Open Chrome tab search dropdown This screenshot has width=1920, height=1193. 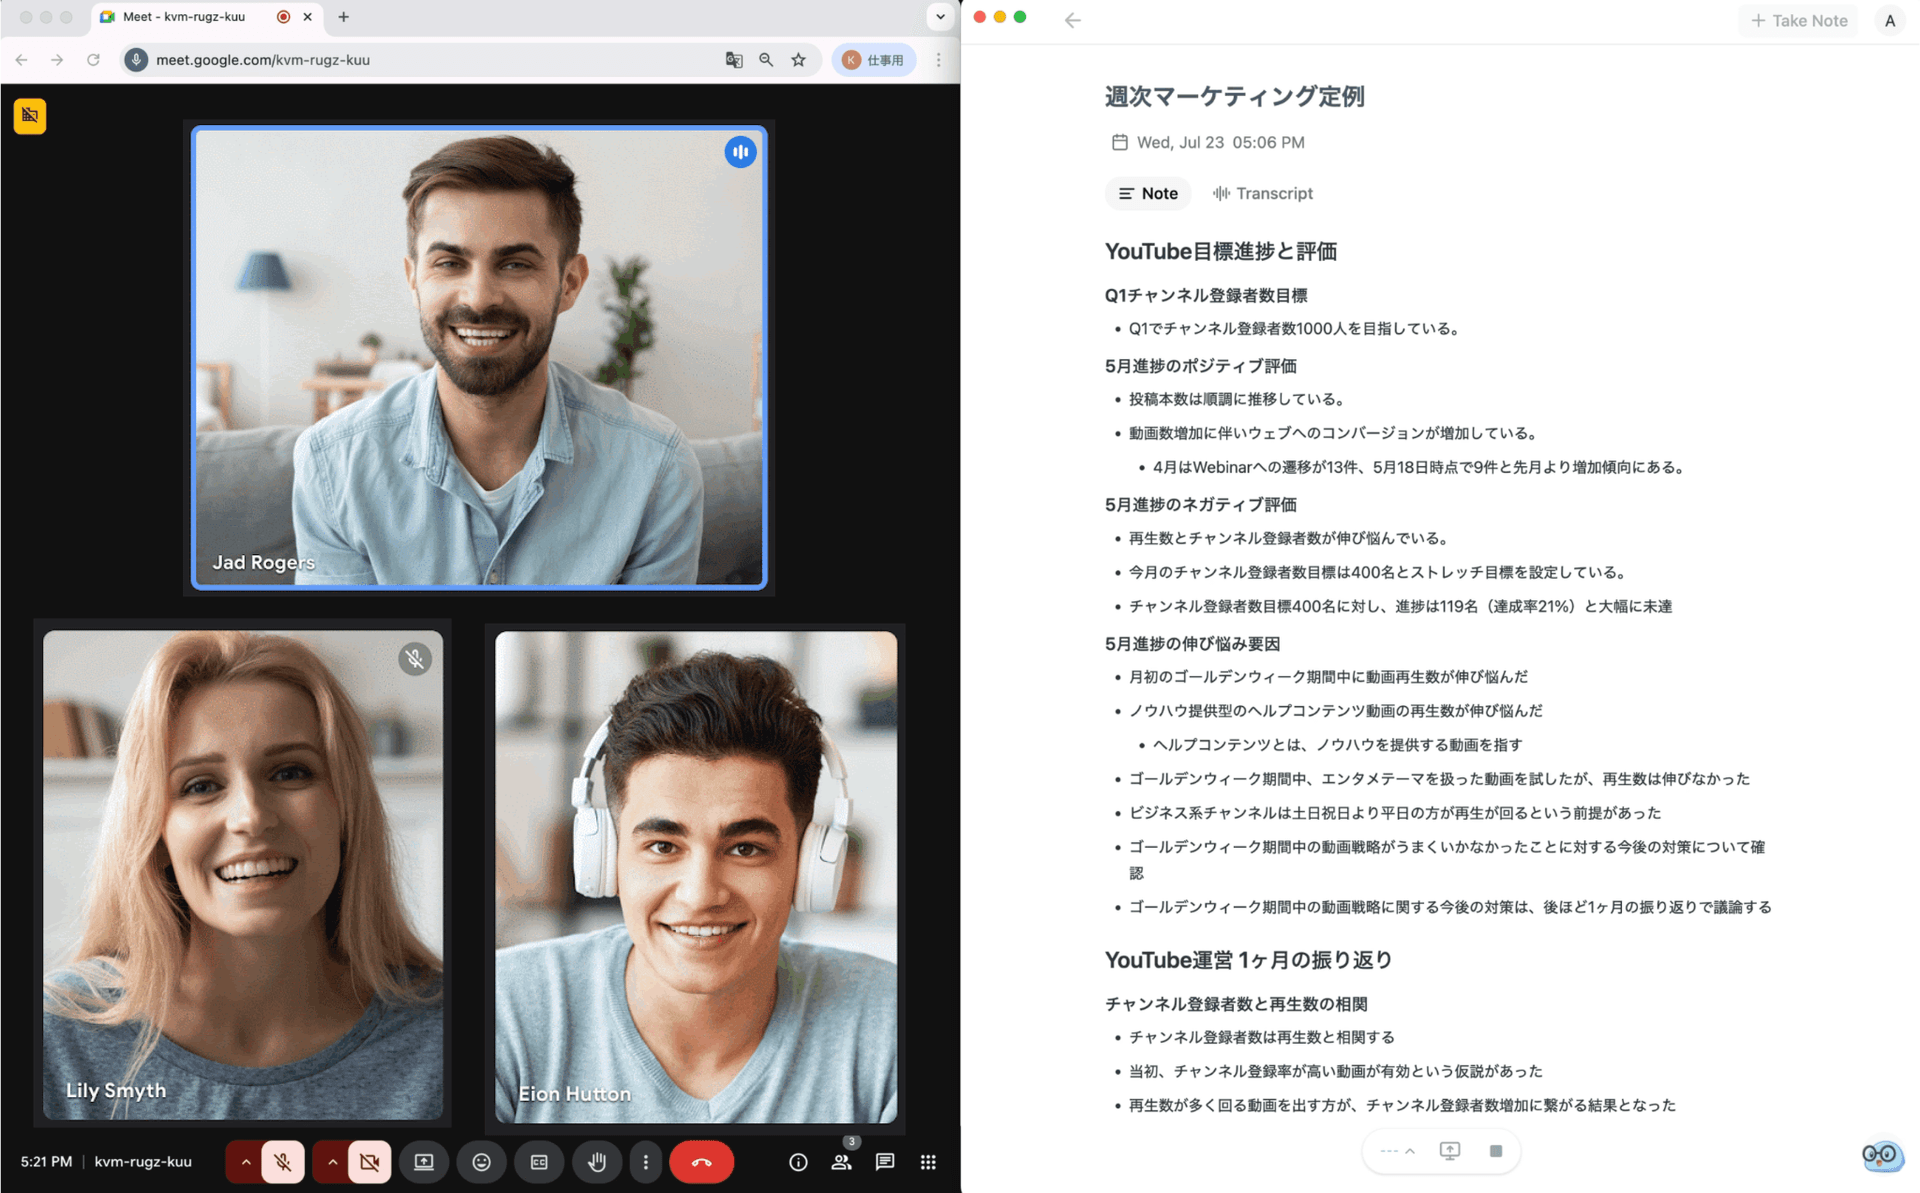click(940, 17)
